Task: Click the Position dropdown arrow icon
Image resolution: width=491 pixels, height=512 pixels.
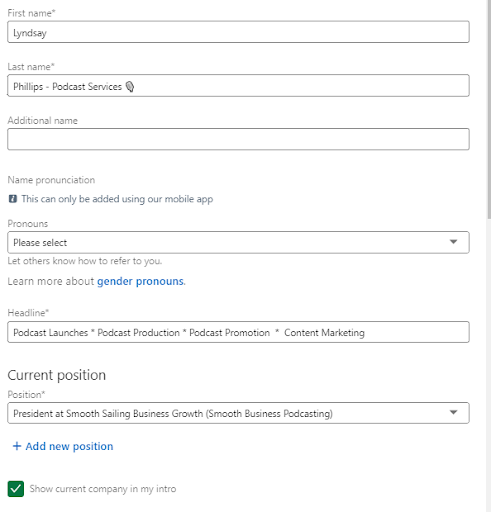Action: click(453, 412)
